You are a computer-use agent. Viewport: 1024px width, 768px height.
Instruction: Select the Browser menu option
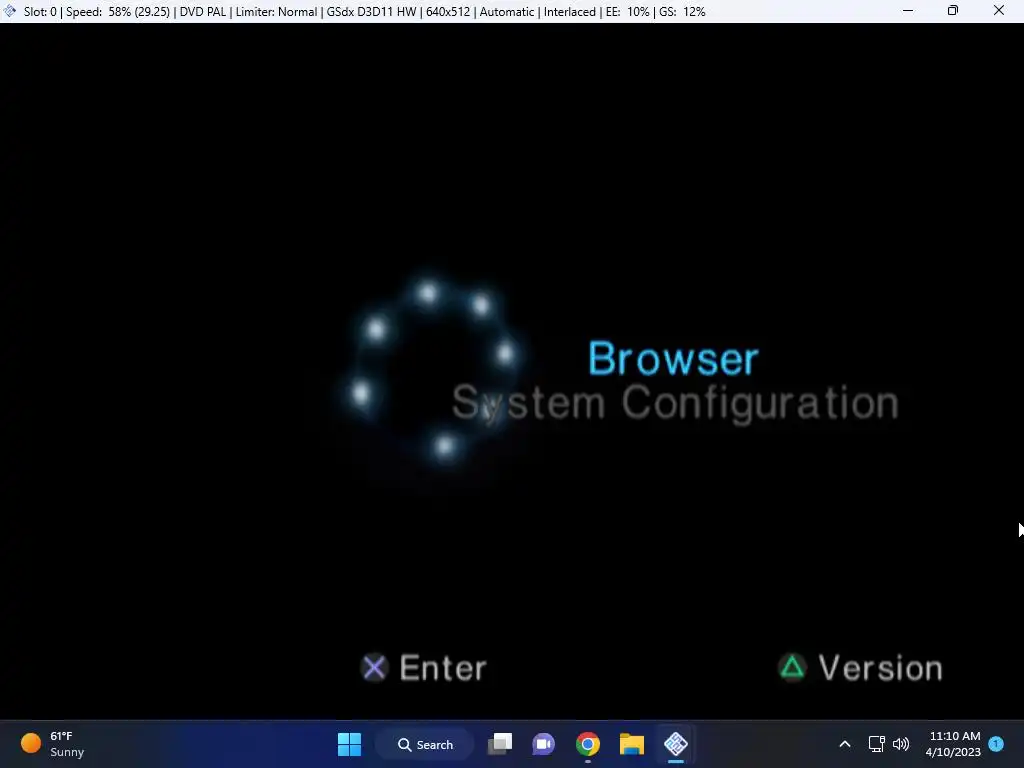[x=673, y=359]
